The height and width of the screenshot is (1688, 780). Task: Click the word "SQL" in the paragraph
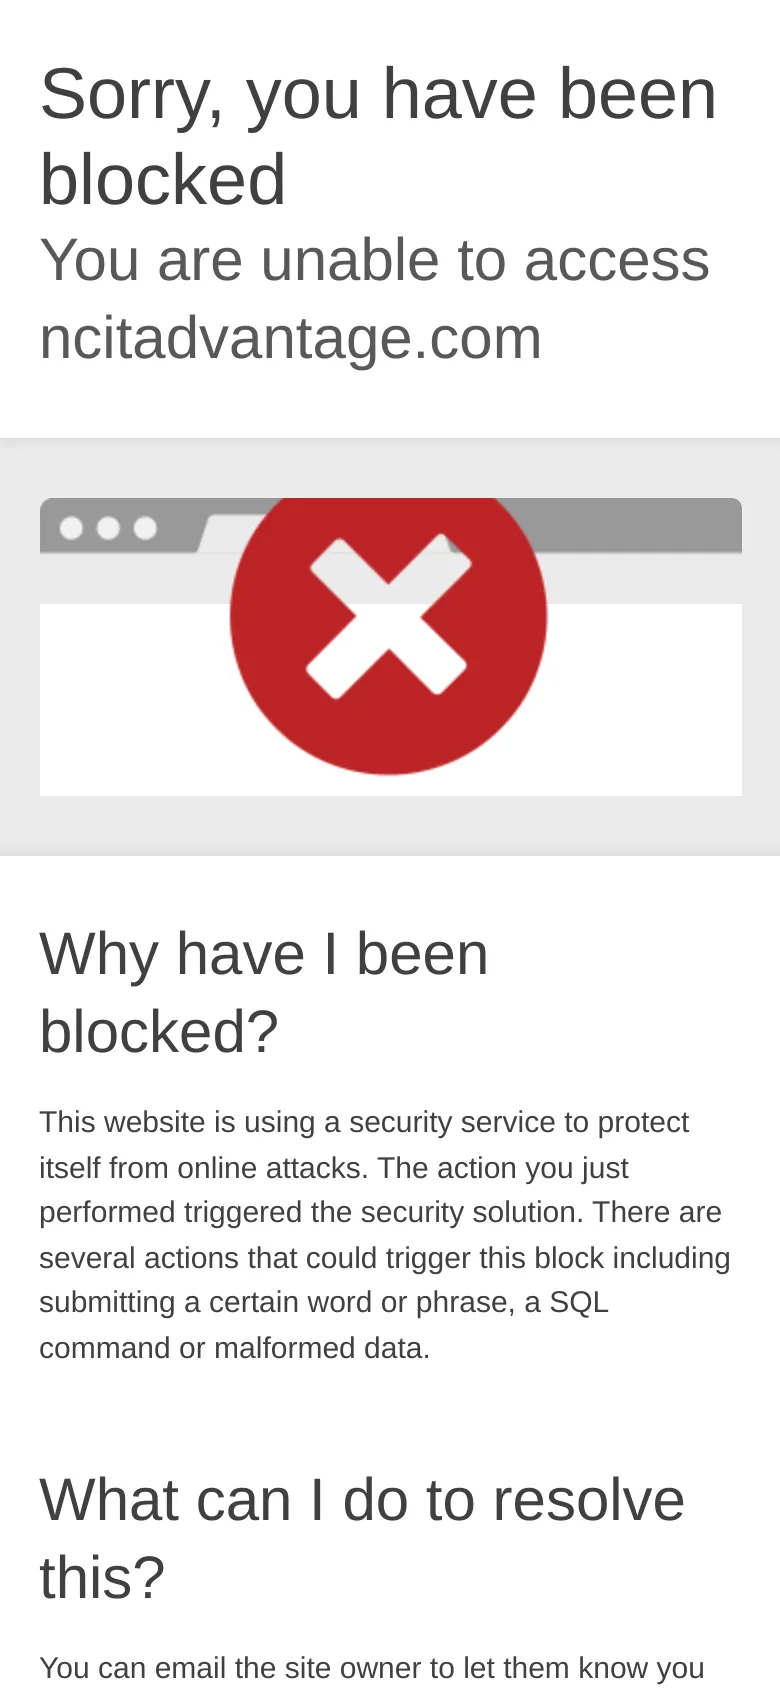pos(579,1302)
